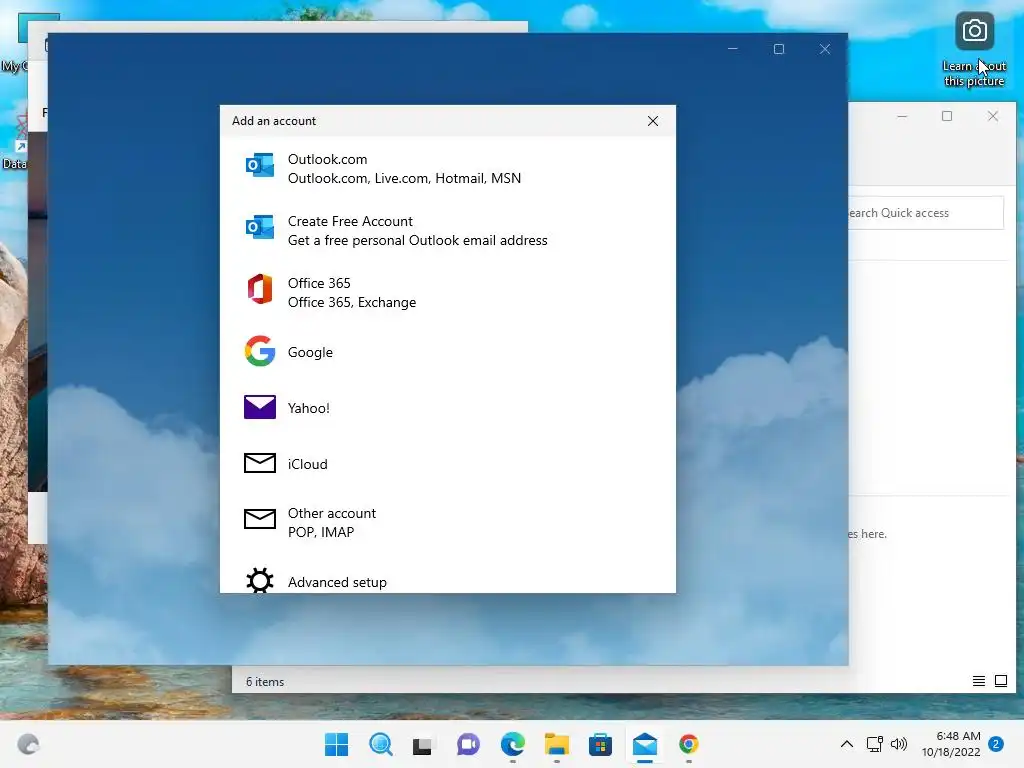Close the Mail app window
Image resolution: width=1024 pixels, height=768 pixels.
tap(825, 49)
